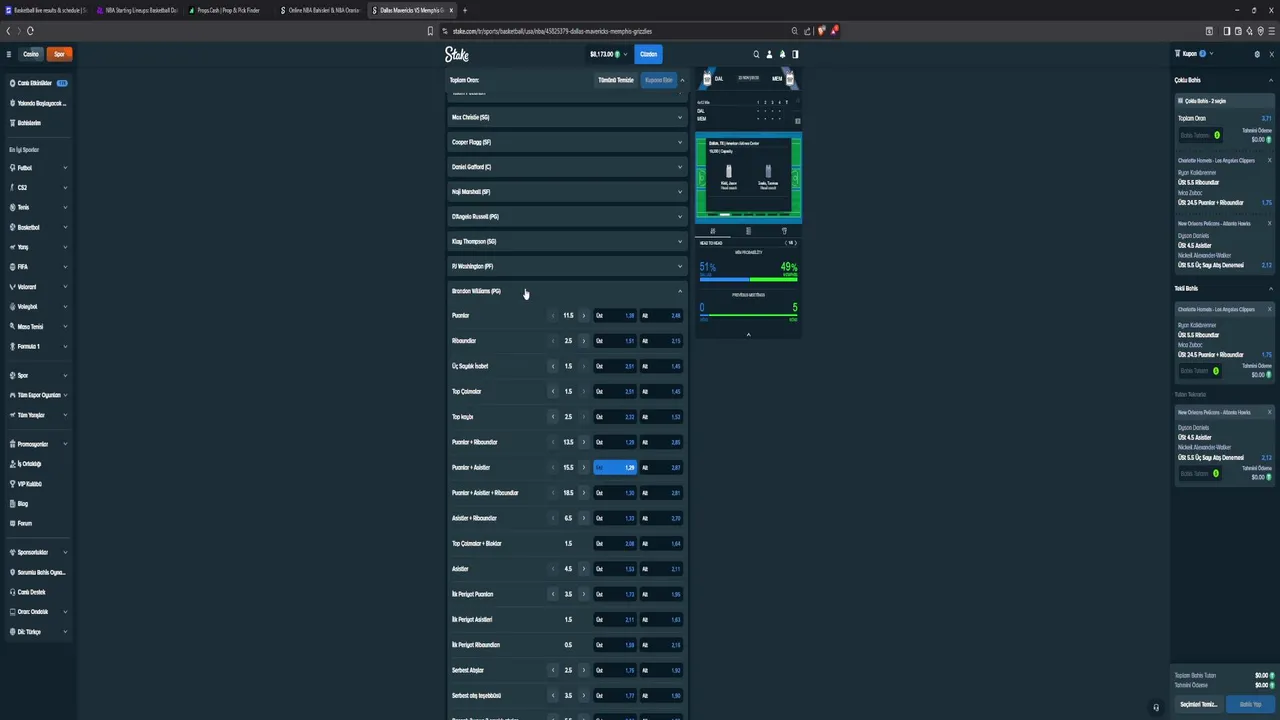
Task: Remove Charlotte Hornets bet from Tekli Bahis
Action: click(x=1270, y=309)
